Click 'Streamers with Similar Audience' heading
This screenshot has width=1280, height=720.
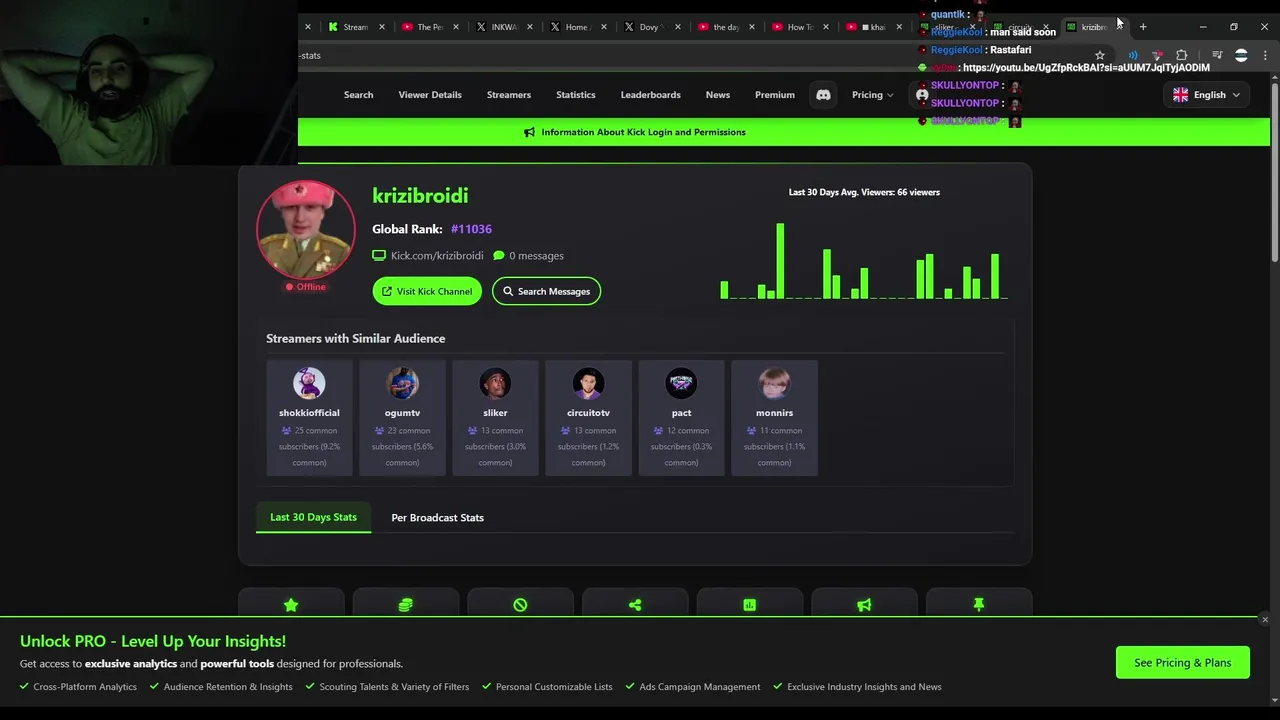(355, 338)
